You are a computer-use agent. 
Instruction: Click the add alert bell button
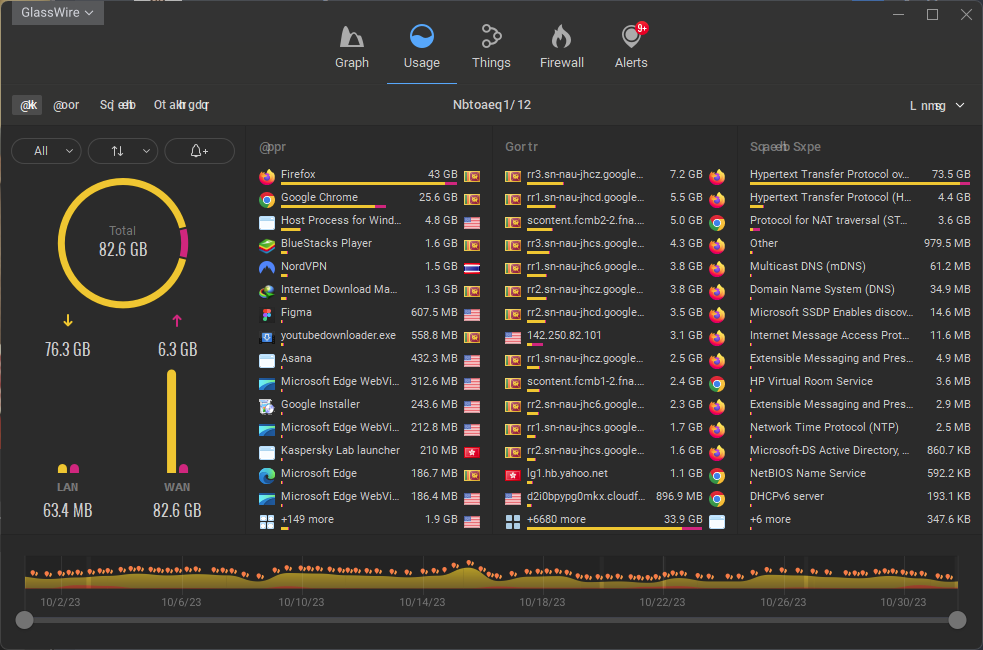point(199,151)
